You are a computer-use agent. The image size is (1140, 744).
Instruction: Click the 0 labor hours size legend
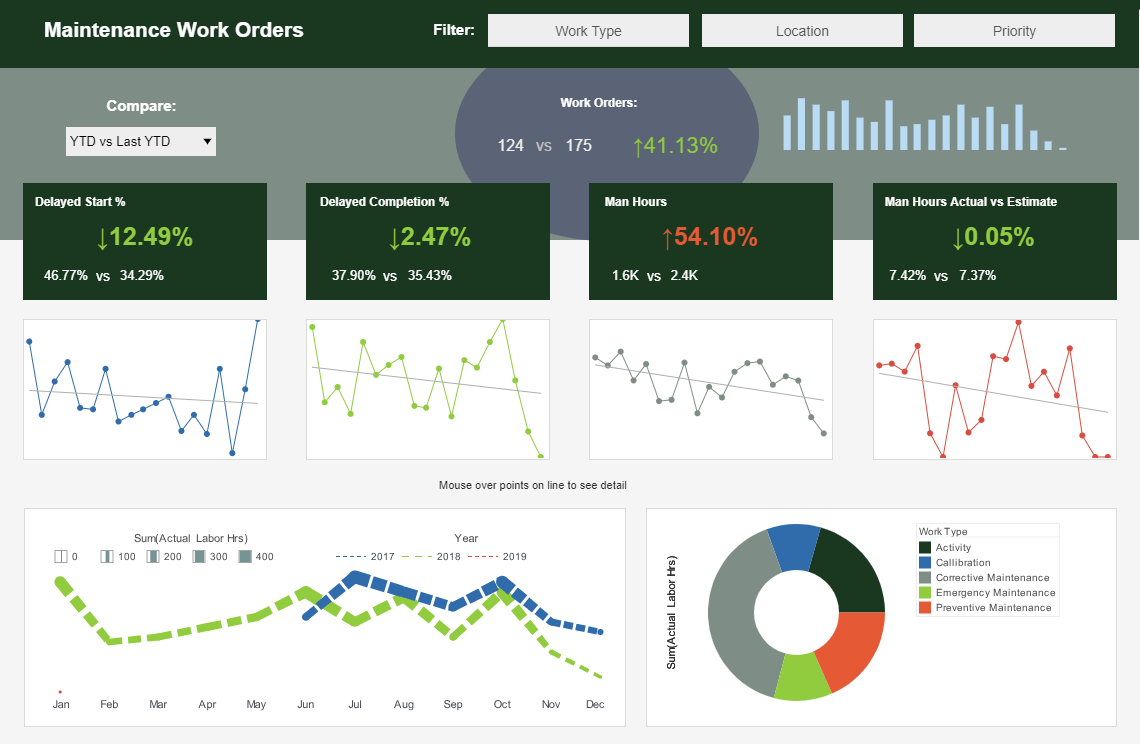[x=66, y=556]
